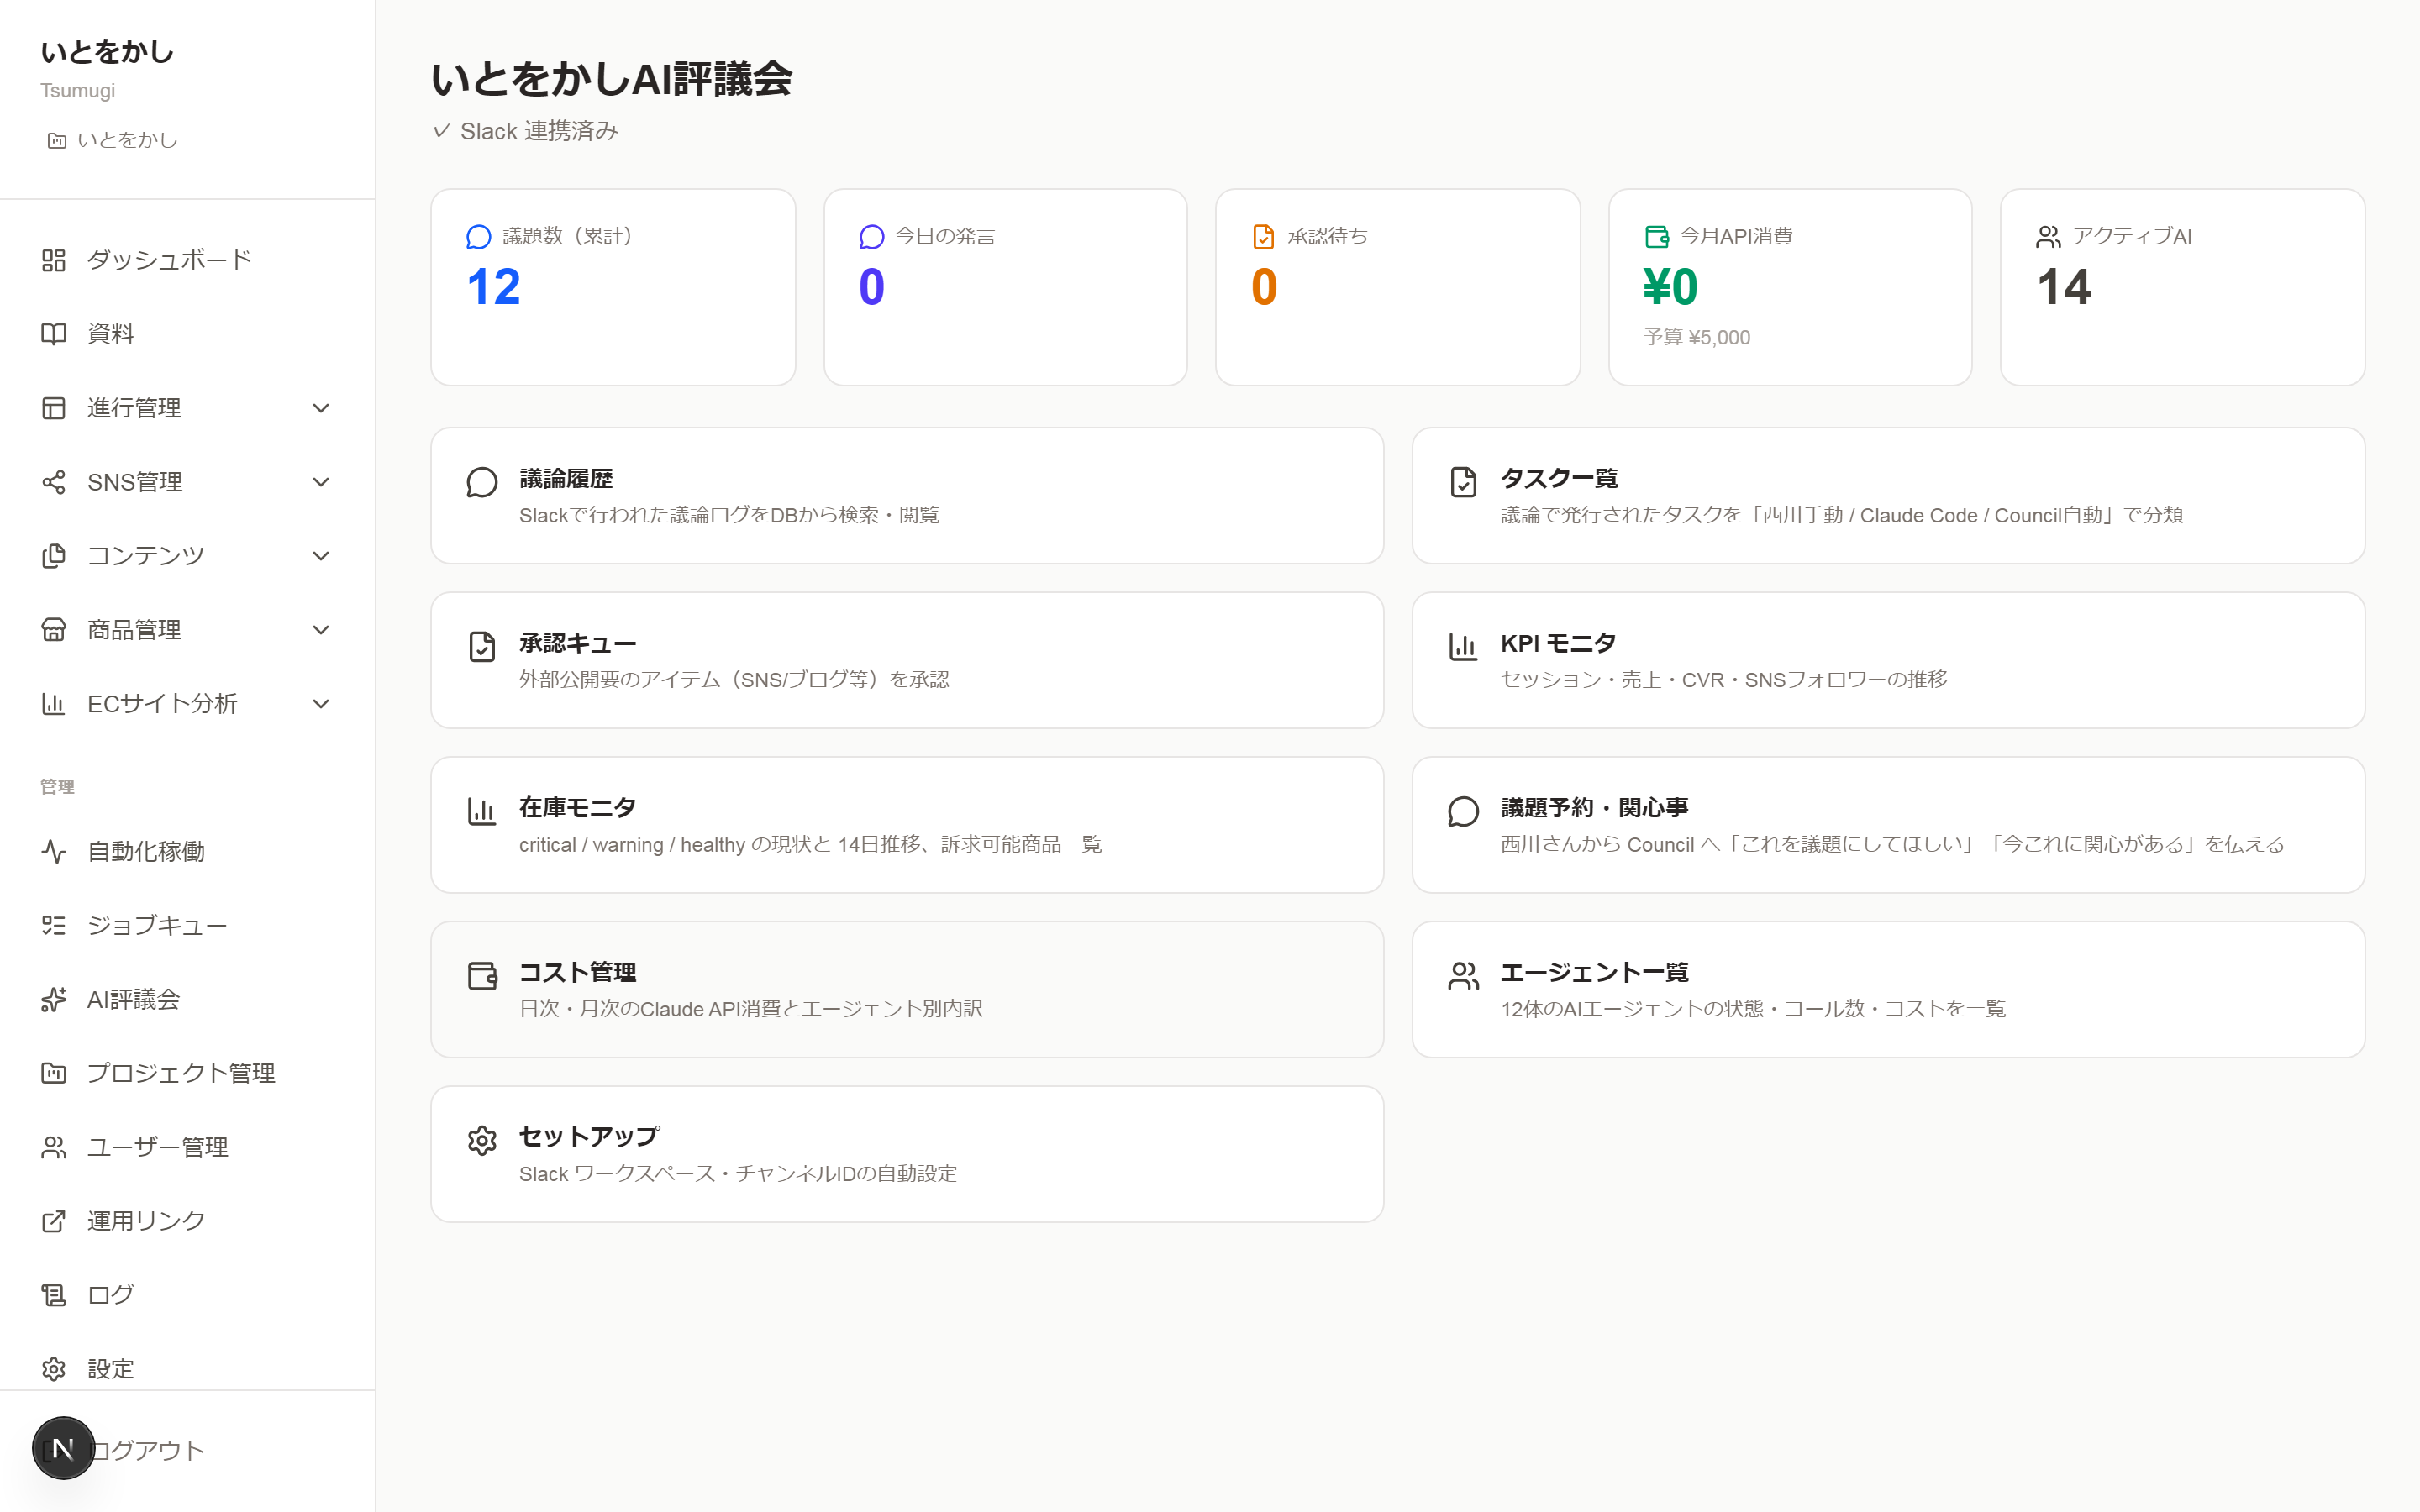Image resolution: width=2420 pixels, height=1512 pixels.
Task: Open the 議題予約・関心事 card title
Action: (x=1594, y=808)
